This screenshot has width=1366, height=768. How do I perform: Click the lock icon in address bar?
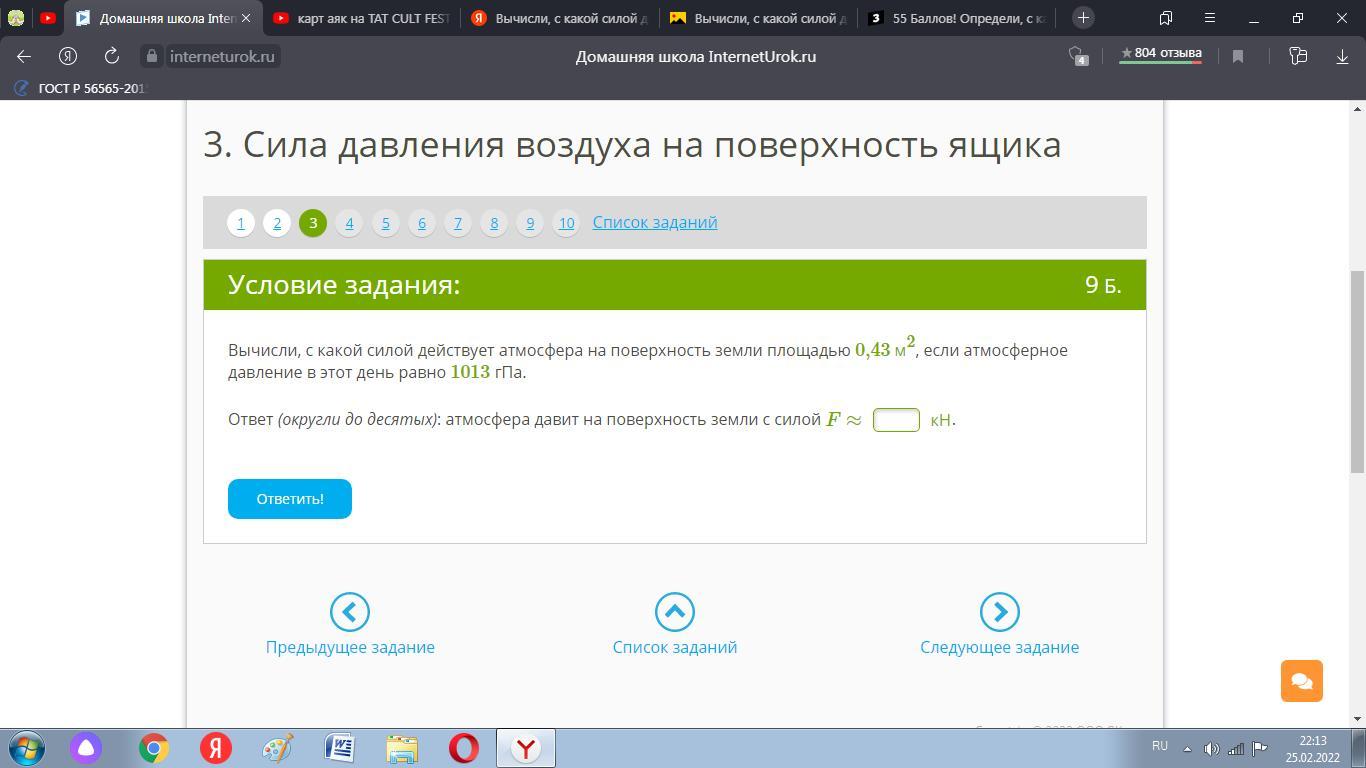tap(152, 57)
